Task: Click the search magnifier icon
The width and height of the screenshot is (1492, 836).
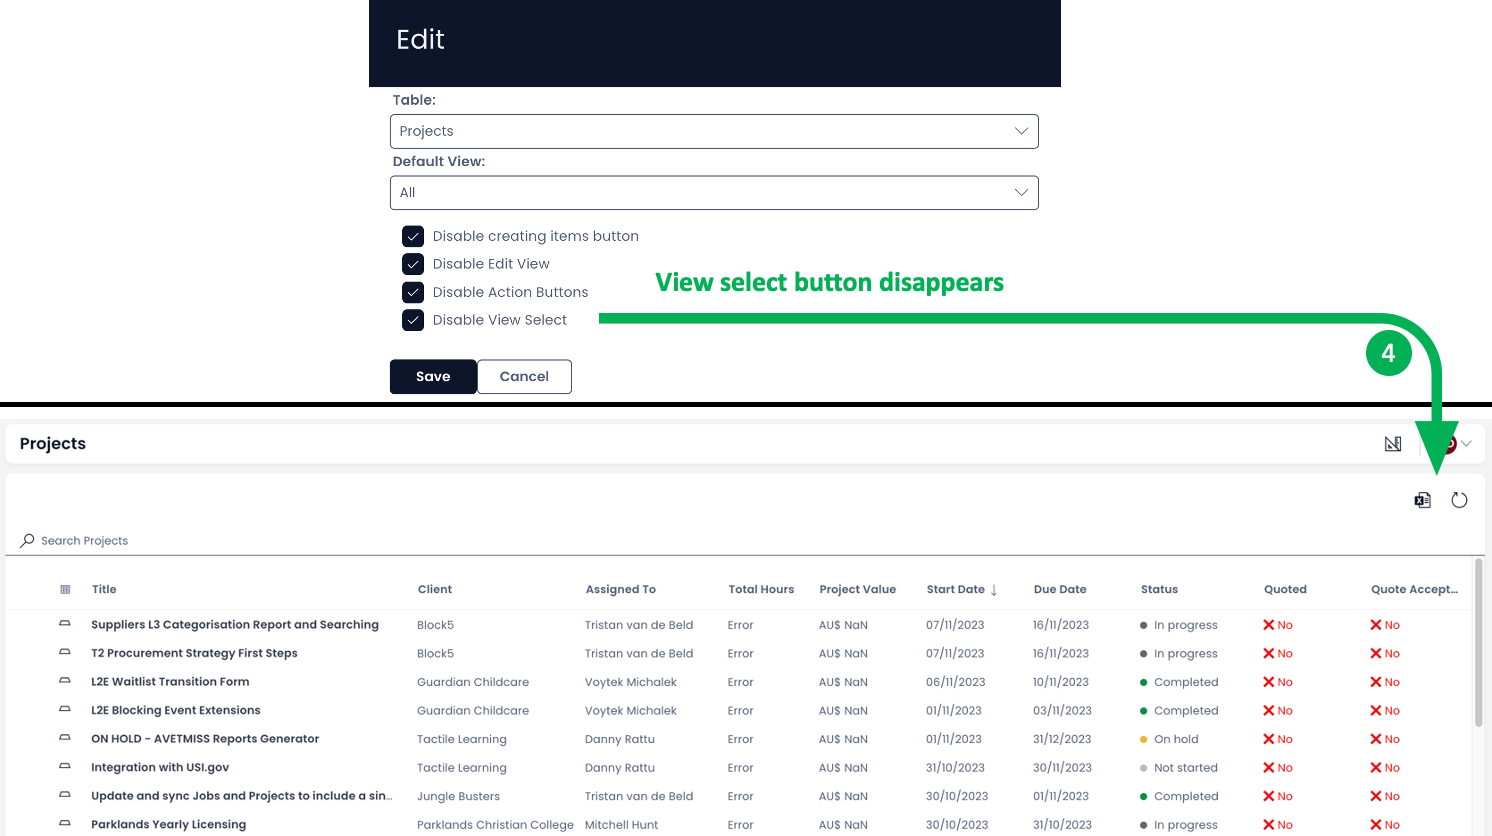Action: point(27,540)
